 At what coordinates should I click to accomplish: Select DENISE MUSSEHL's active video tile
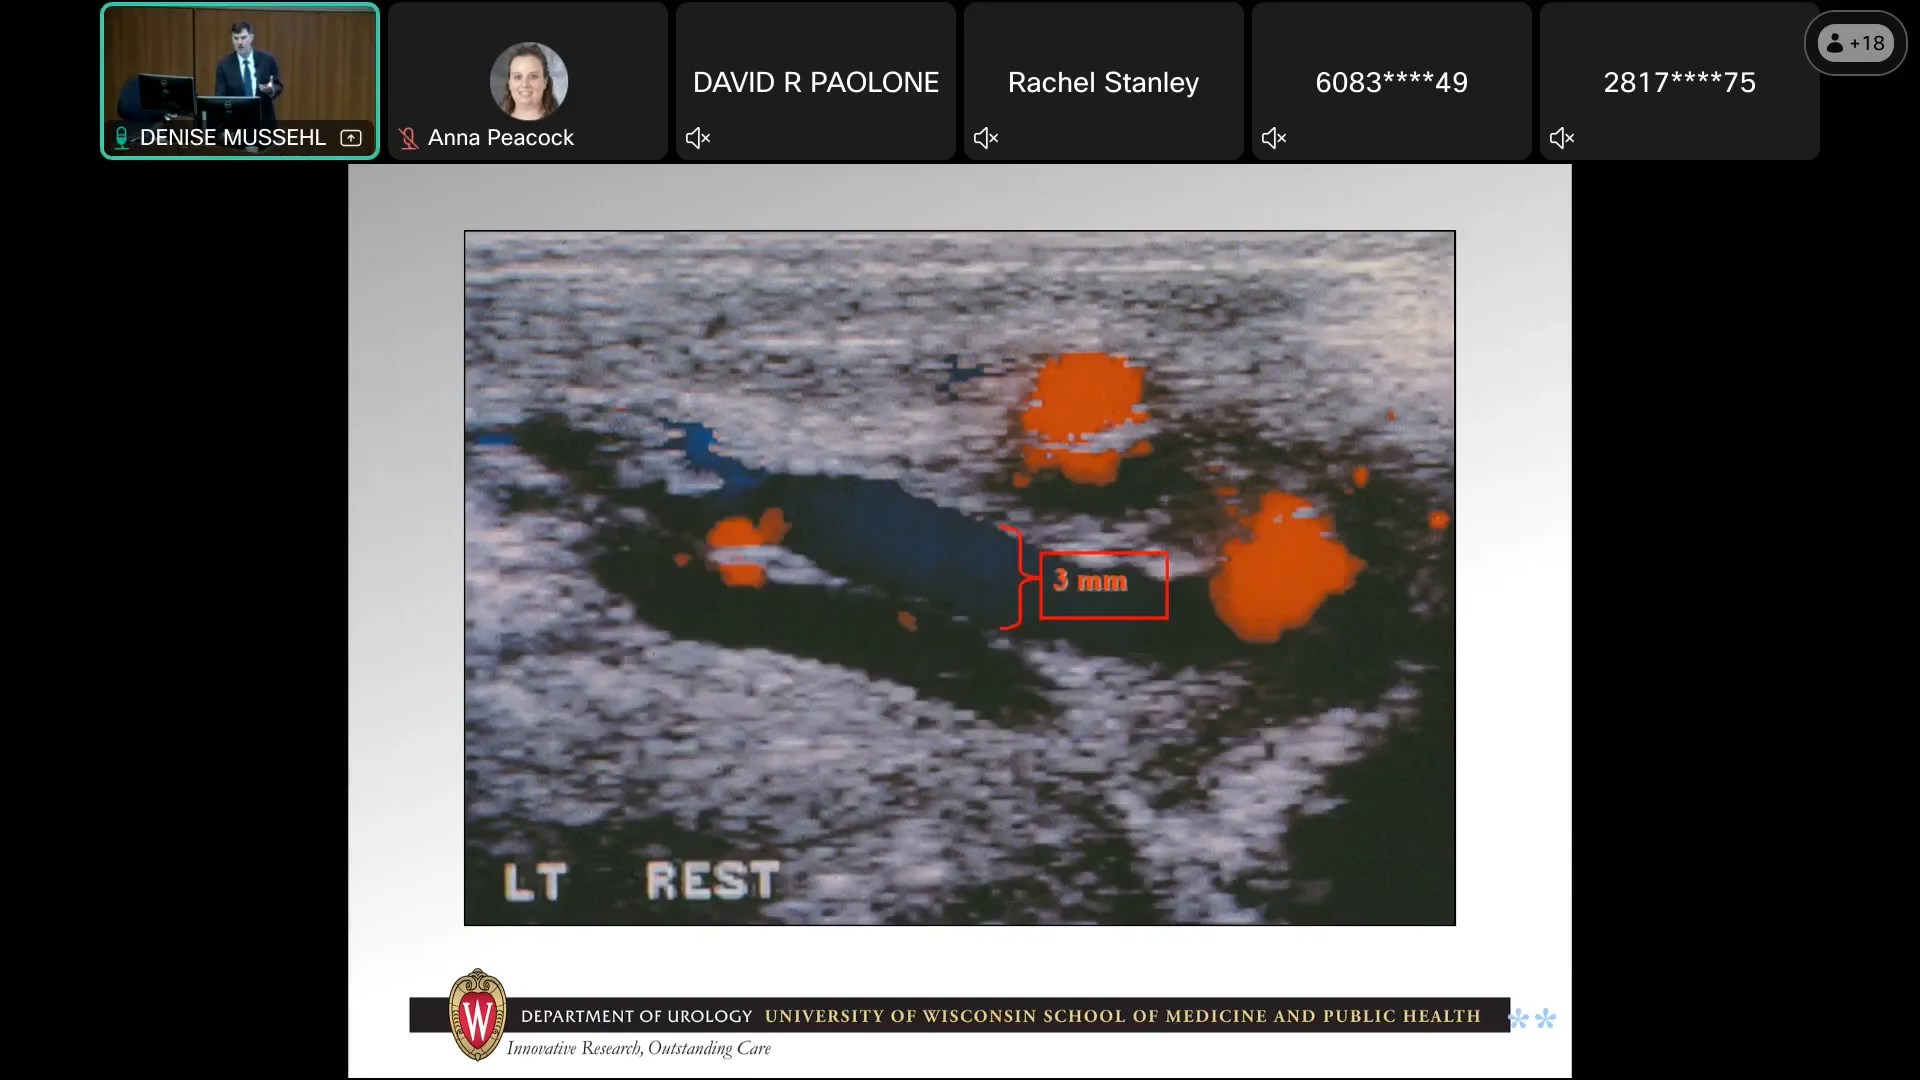(x=240, y=81)
